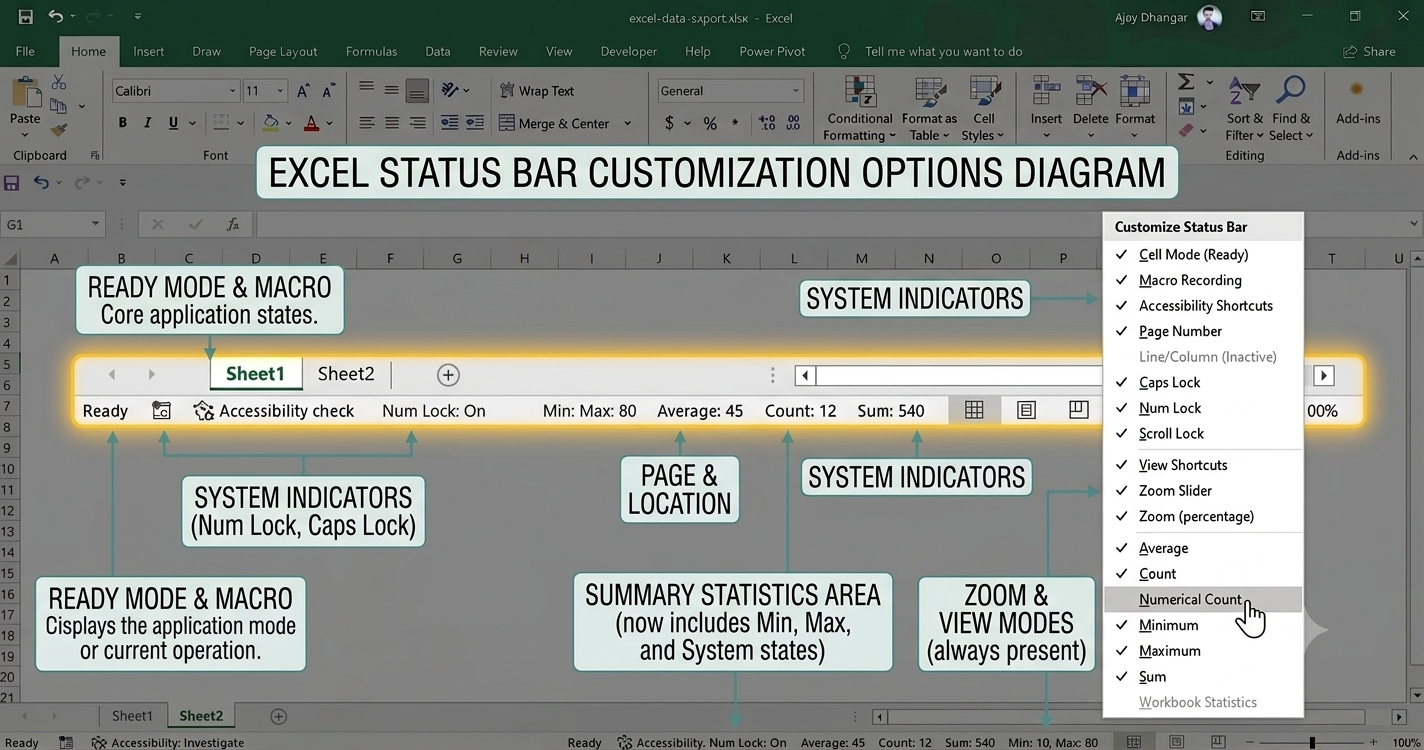1424x750 pixels.
Task: Click the Save icon in title bar
Action: pos(26,17)
